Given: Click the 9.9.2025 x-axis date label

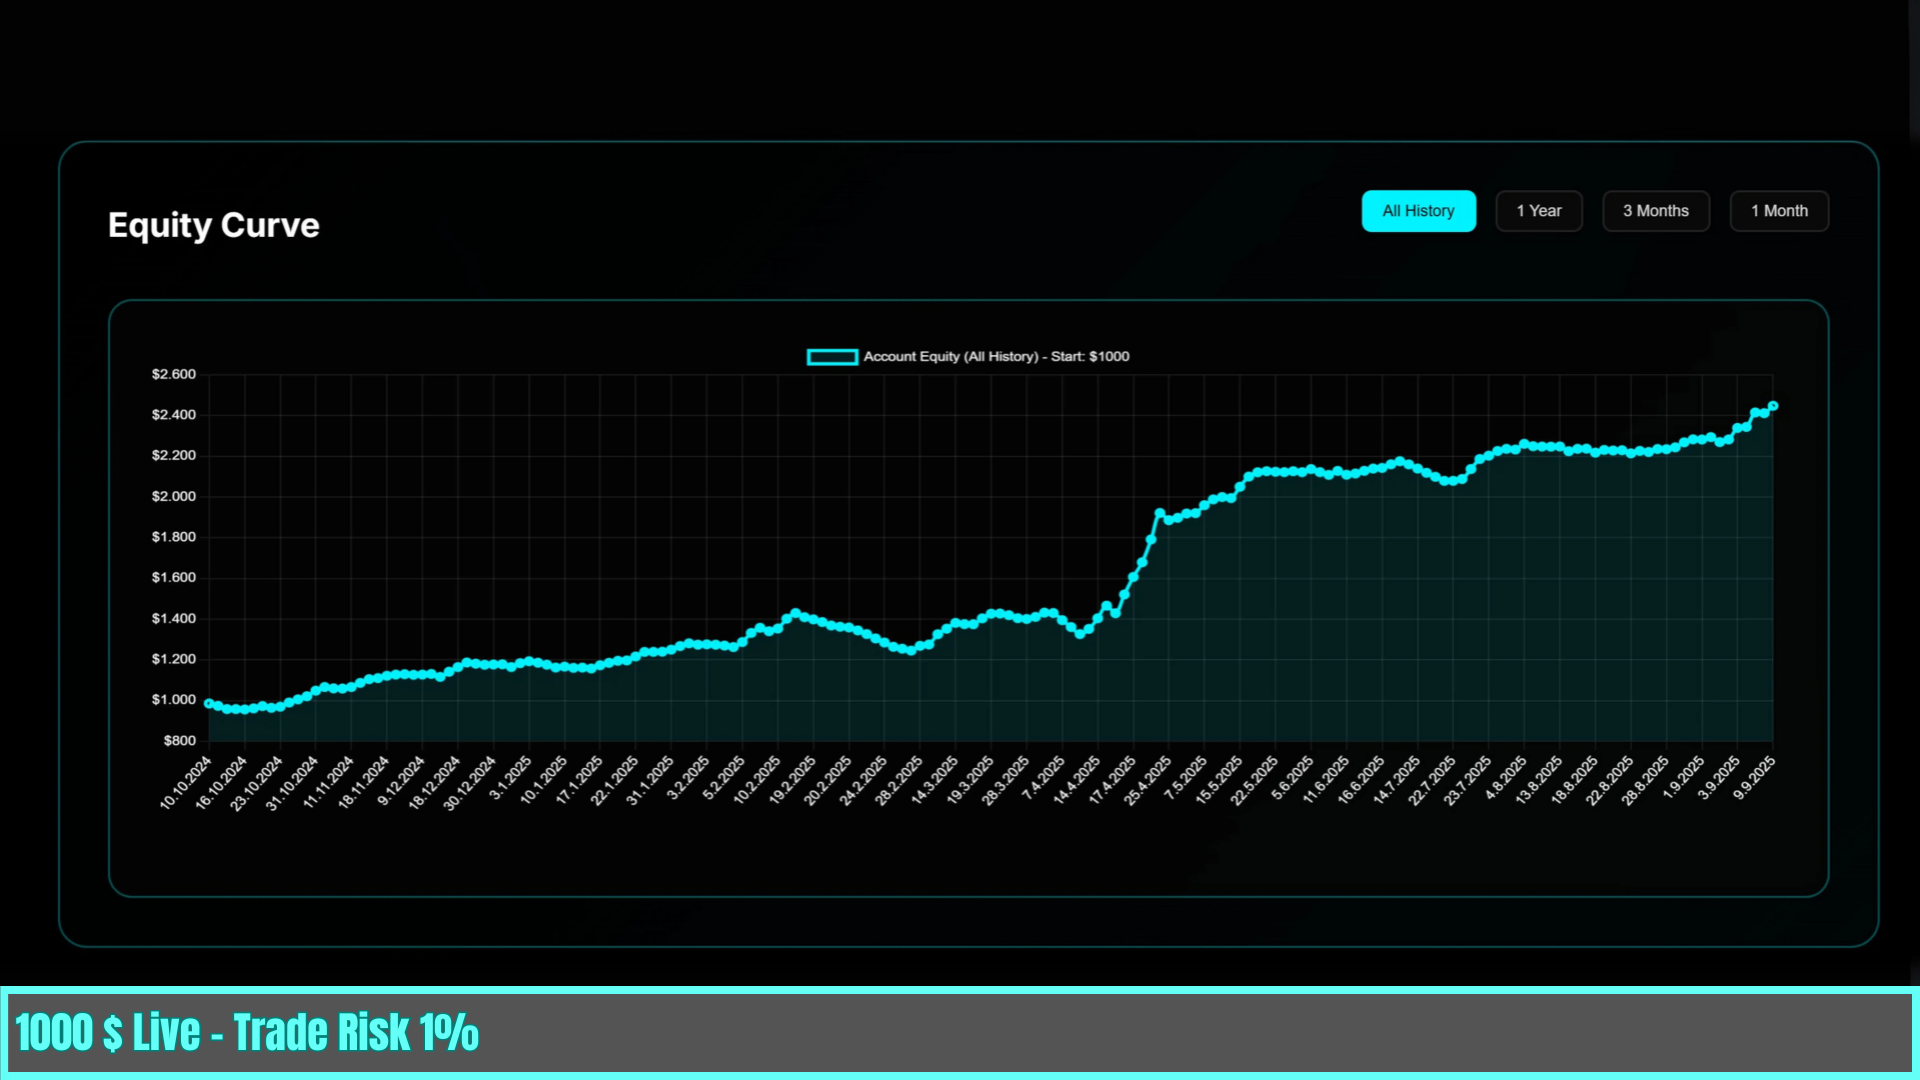Looking at the screenshot, I should coord(1755,777).
